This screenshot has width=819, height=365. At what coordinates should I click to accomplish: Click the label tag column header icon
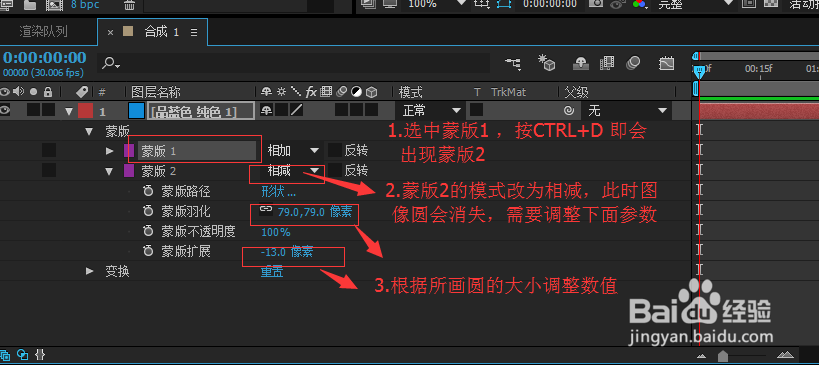[82, 92]
